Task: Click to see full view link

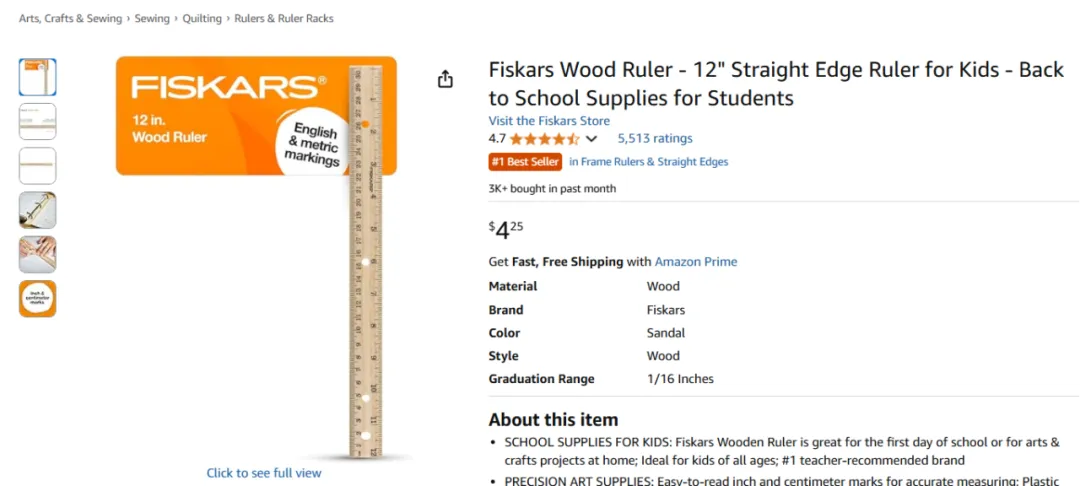Action: [264, 473]
